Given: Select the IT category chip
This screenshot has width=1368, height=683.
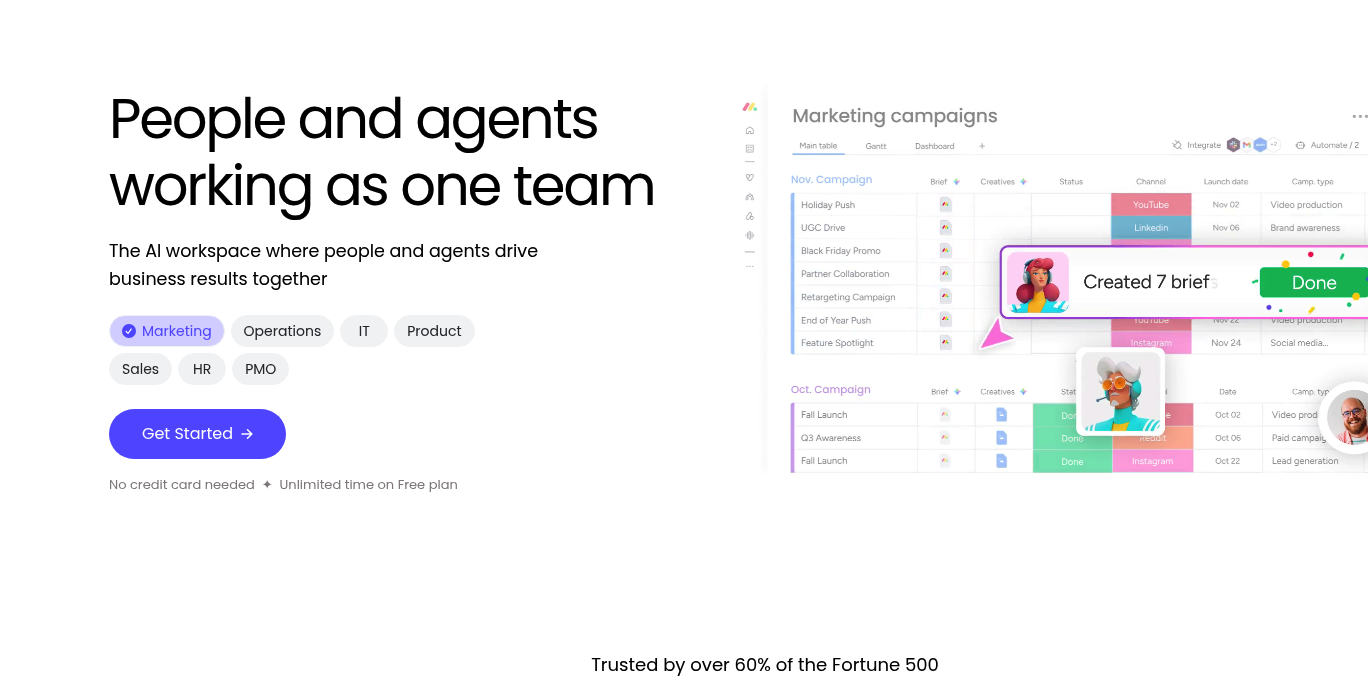Looking at the screenshot, I should pyautogui.click(x=364, y=331).
